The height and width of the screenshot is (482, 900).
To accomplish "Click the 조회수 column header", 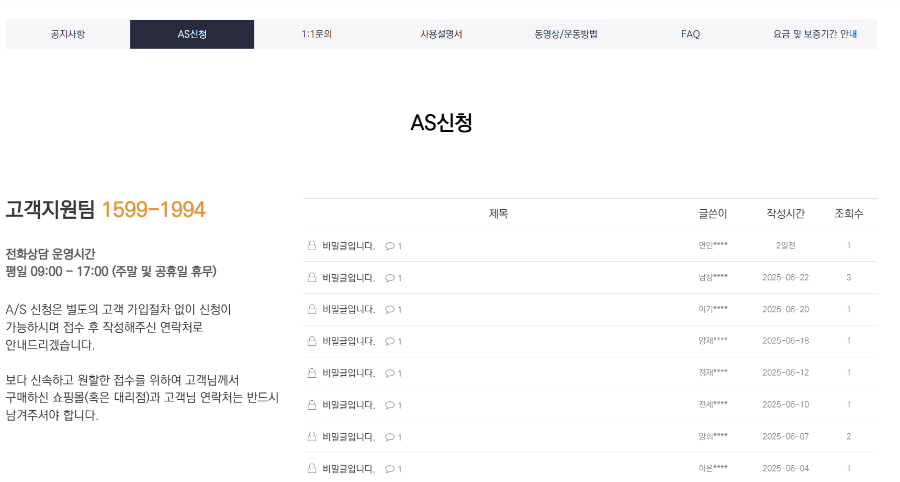I will (848, 213).
